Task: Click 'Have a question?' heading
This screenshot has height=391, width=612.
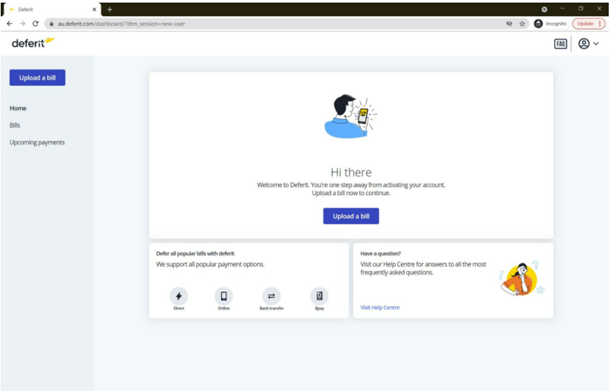Action: click(381, 254)
